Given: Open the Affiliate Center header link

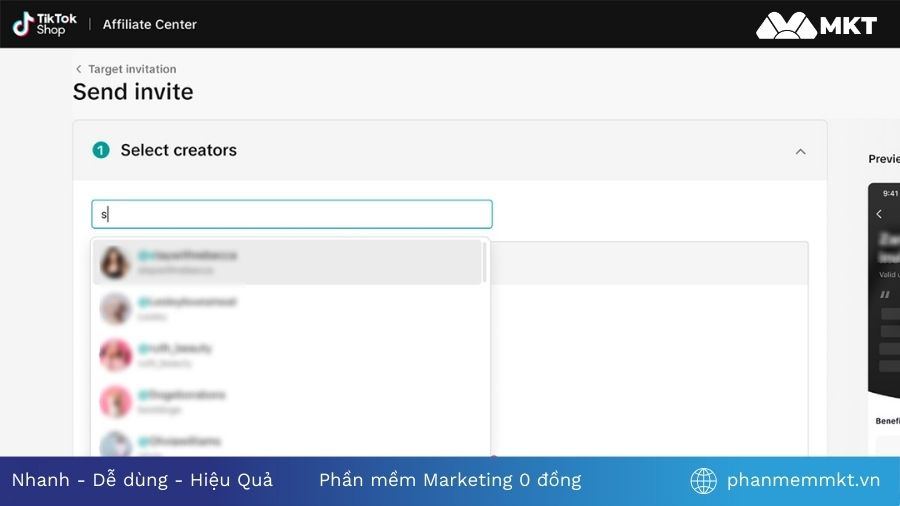Looking at the screenshot, I should click(x=150, y=24).
